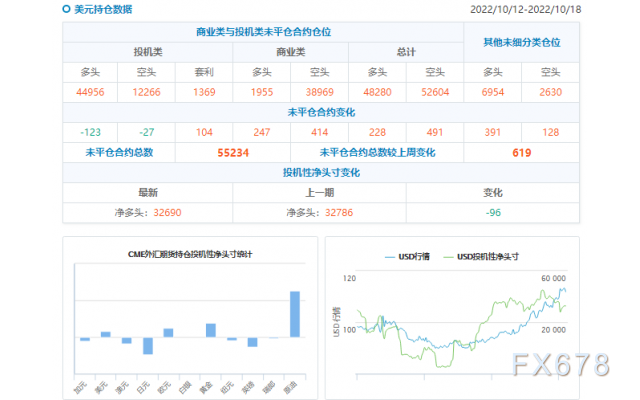This screenshot has width=640, height=400.
Task: Select the total long value 48280
Action: pyautogui.click(x=377, y=92)
